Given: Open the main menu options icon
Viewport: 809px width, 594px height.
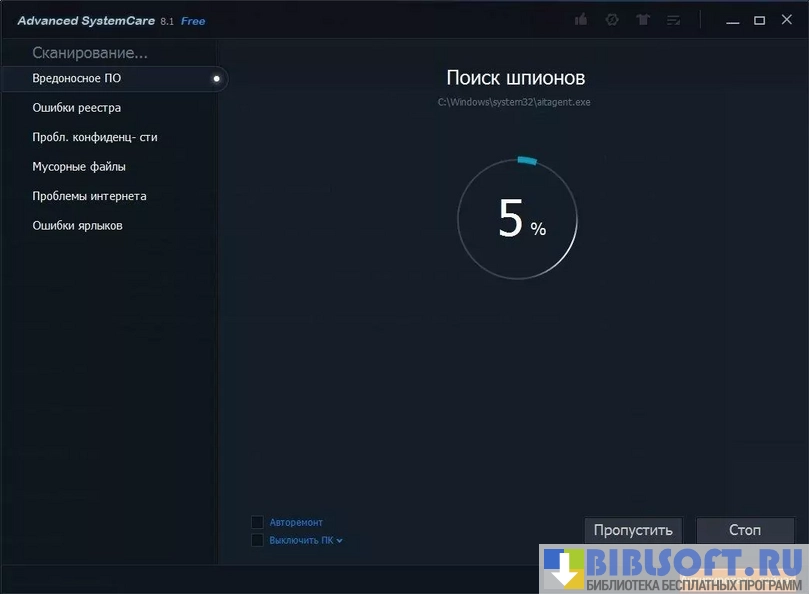Looking at the screenshot, I should pyautogui.click(x=674, y=20).
